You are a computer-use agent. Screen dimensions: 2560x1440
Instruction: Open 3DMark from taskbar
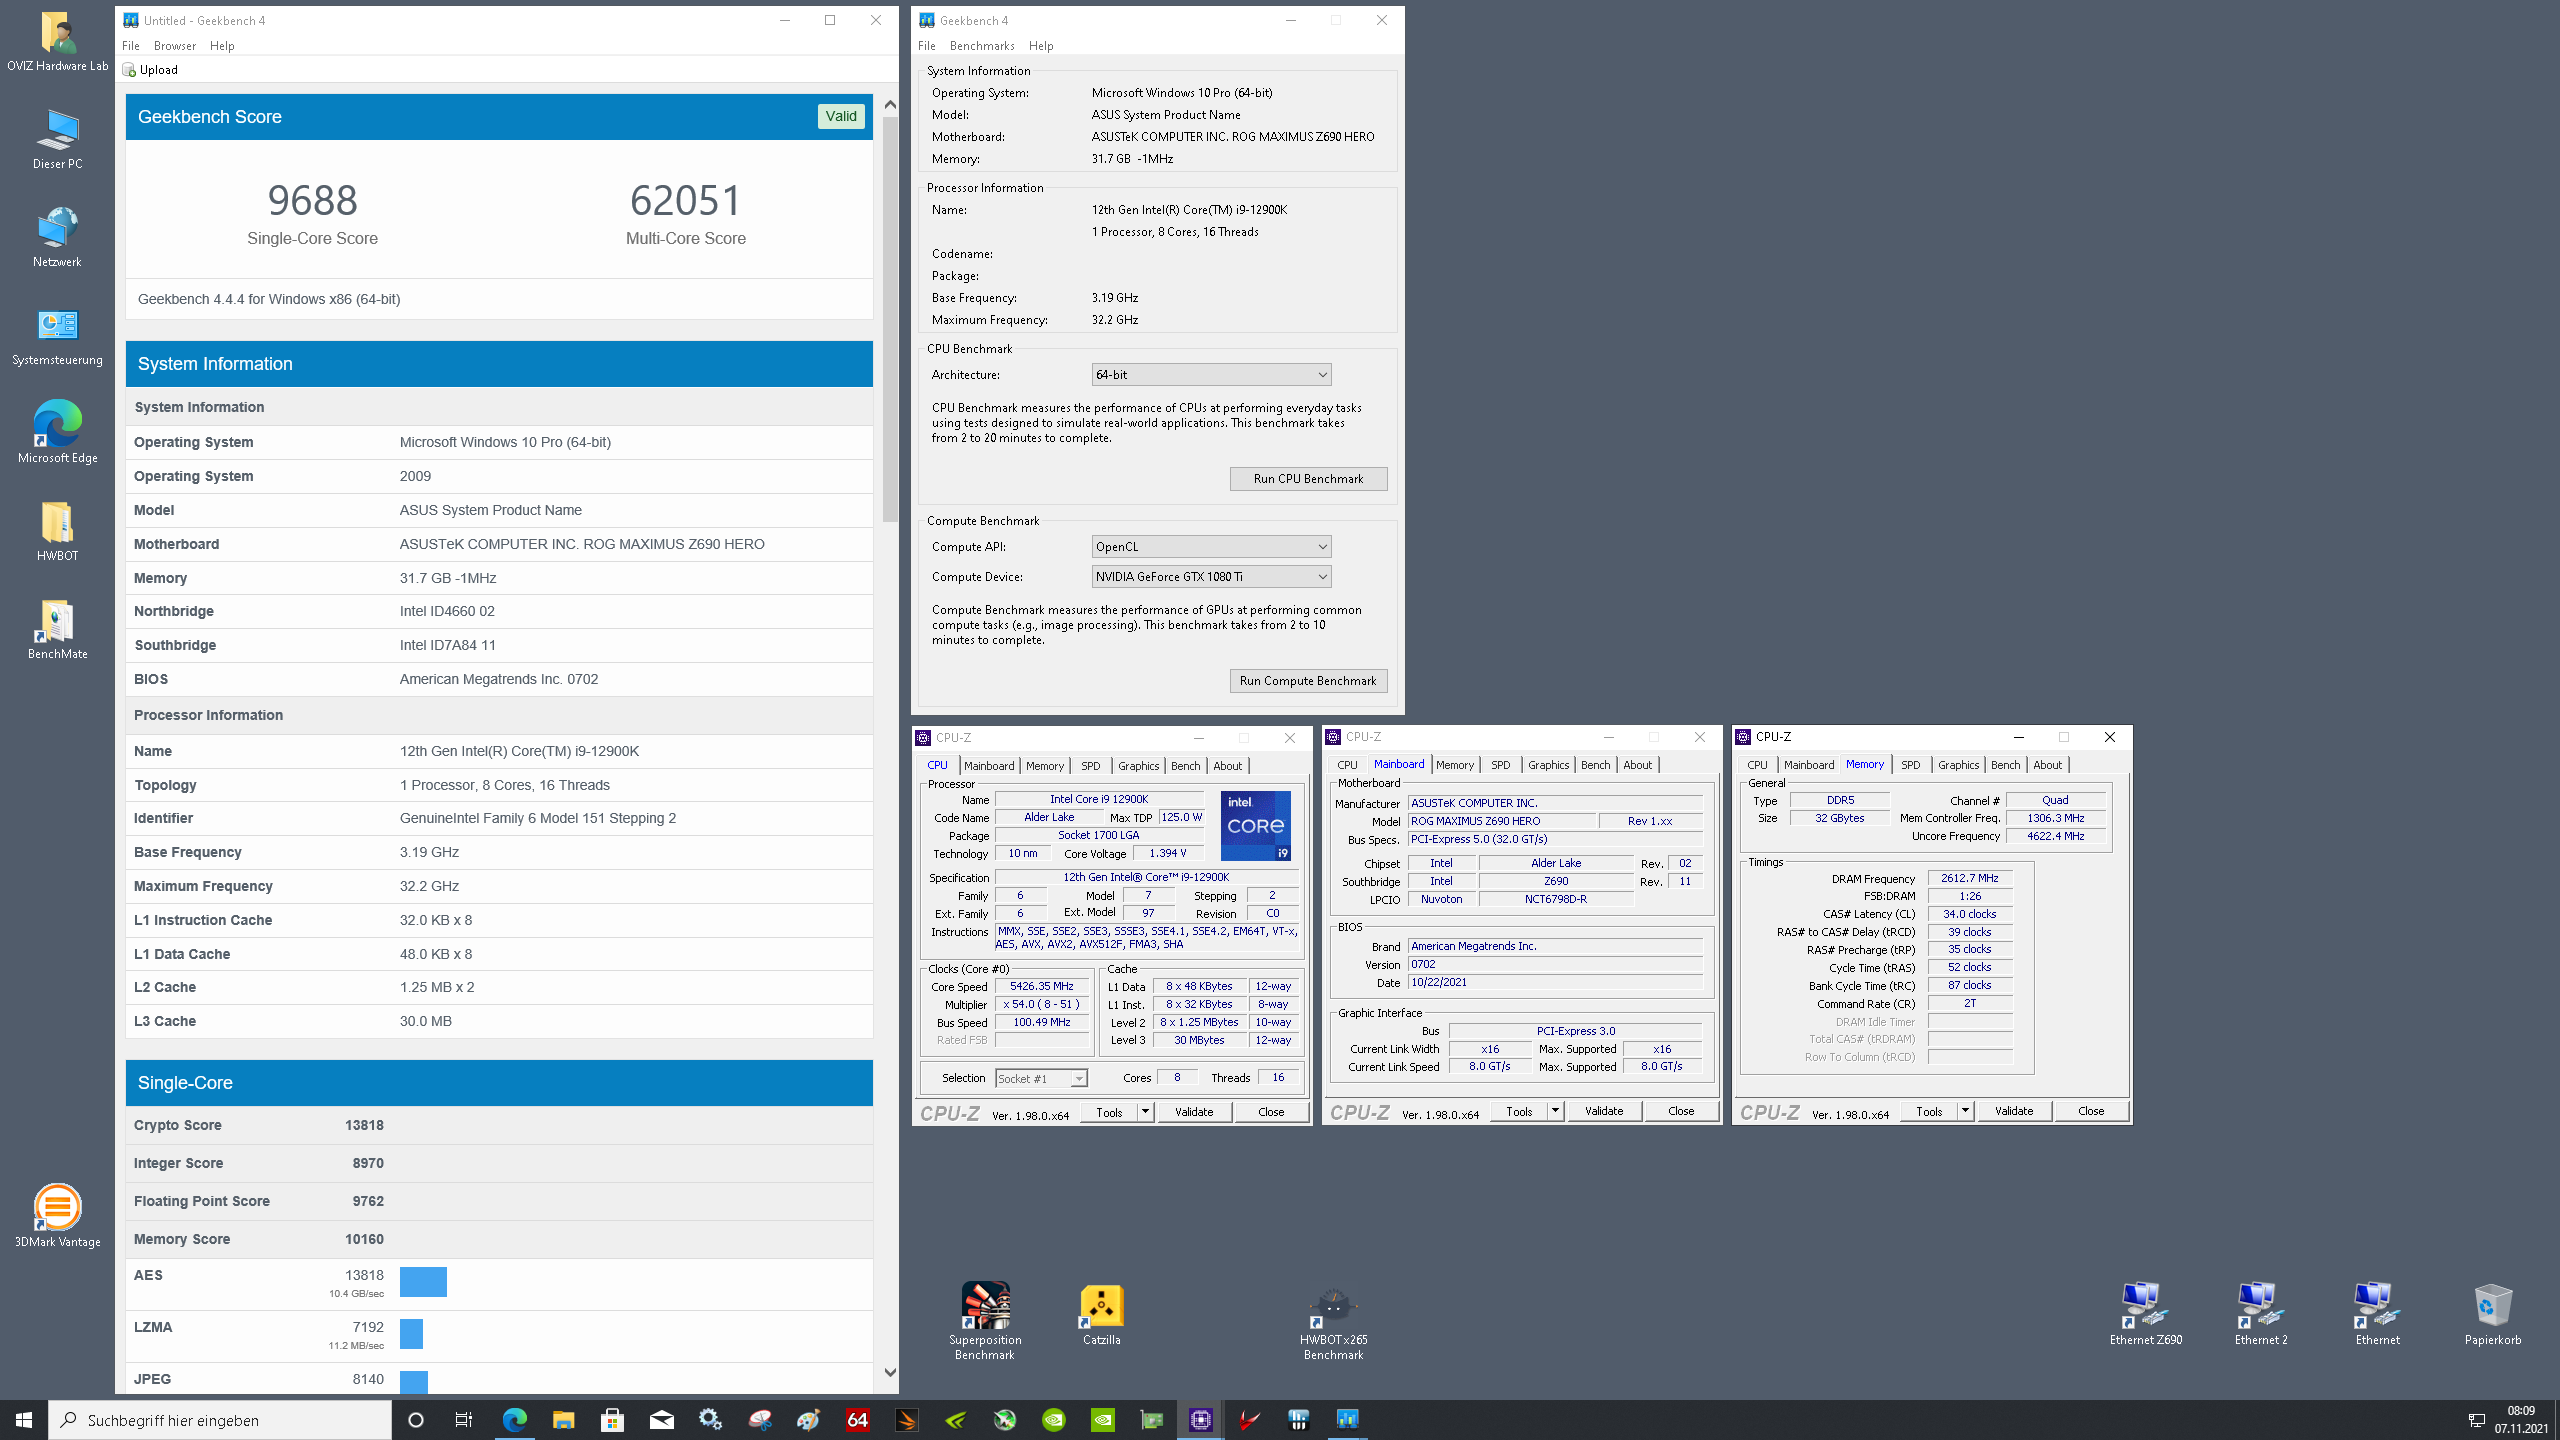coord(906,1420)
